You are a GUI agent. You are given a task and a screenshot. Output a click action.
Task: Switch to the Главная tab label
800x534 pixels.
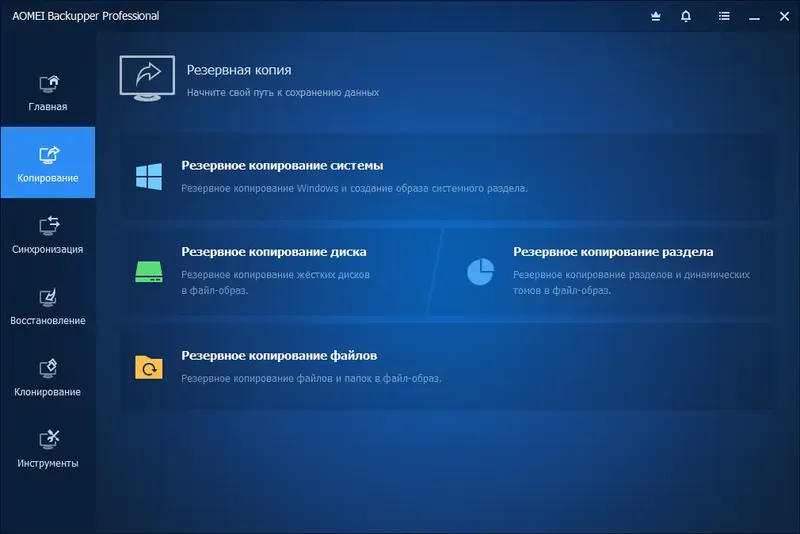click(48, 107)
